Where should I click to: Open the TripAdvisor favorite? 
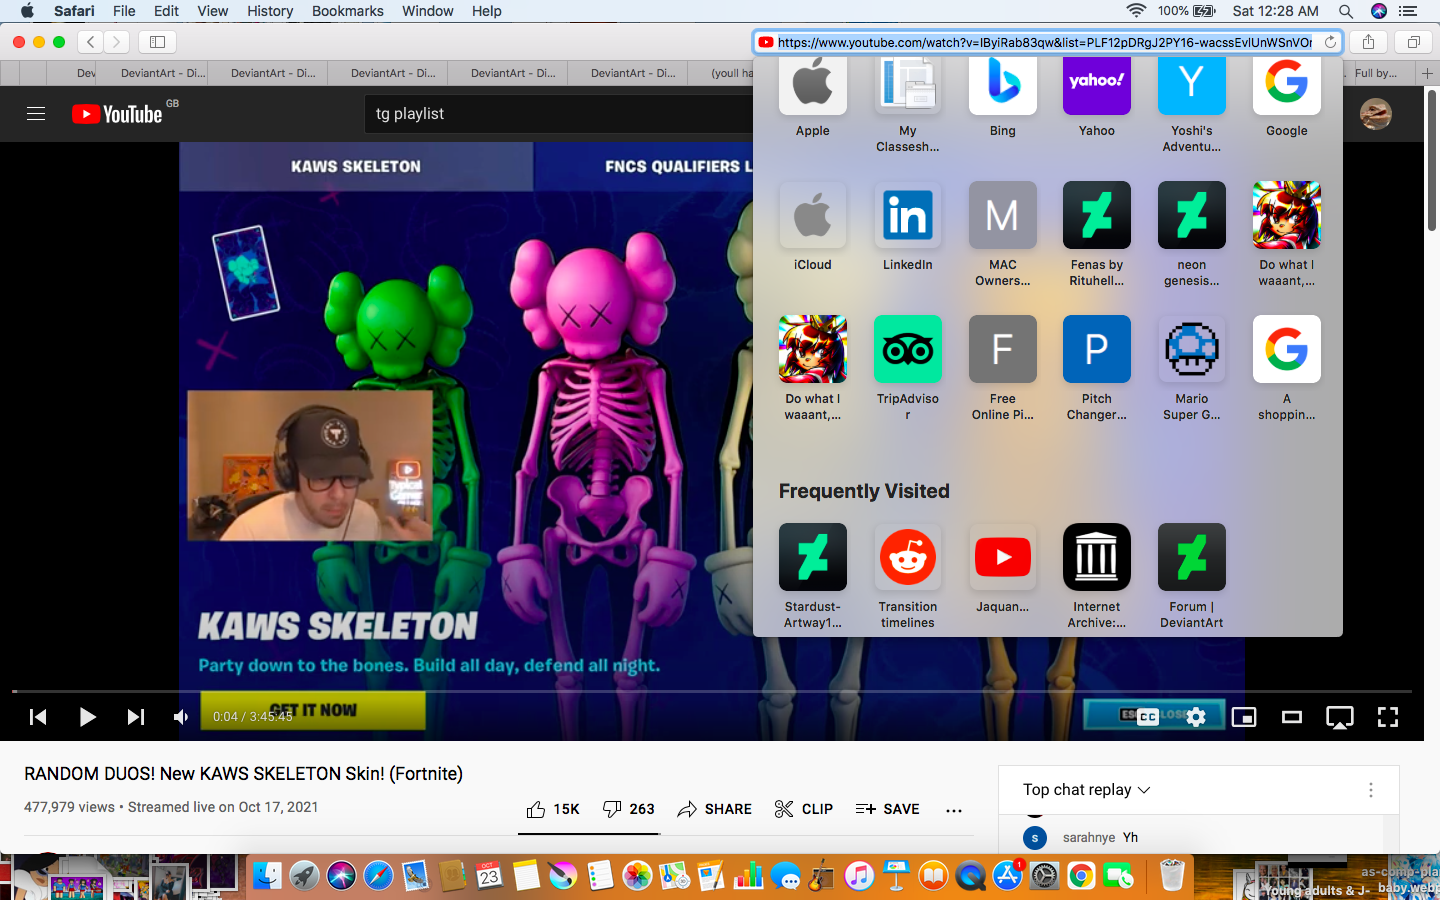point(907,349)
